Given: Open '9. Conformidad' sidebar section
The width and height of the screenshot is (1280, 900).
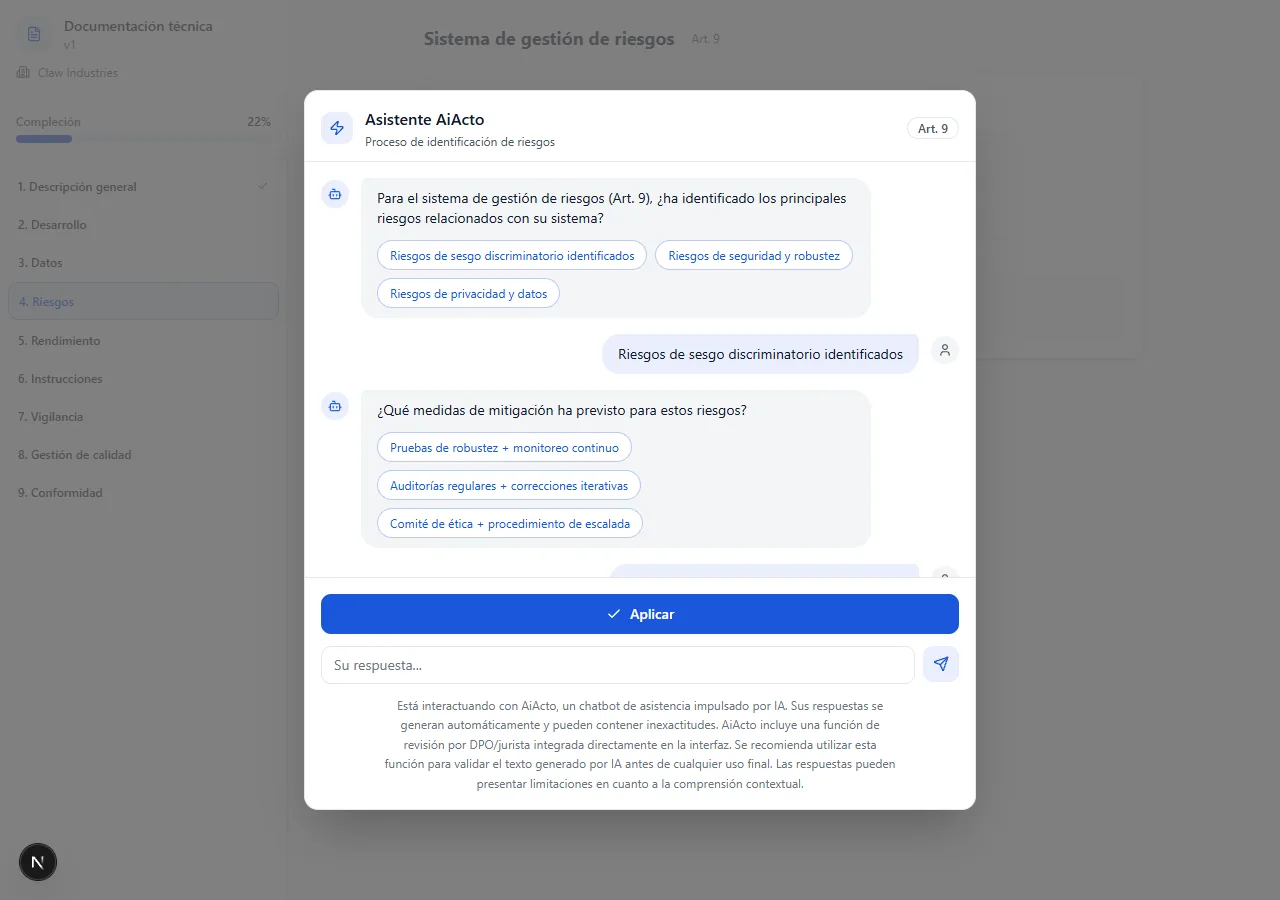Looking at the screenshot, I should pos(60,493).
